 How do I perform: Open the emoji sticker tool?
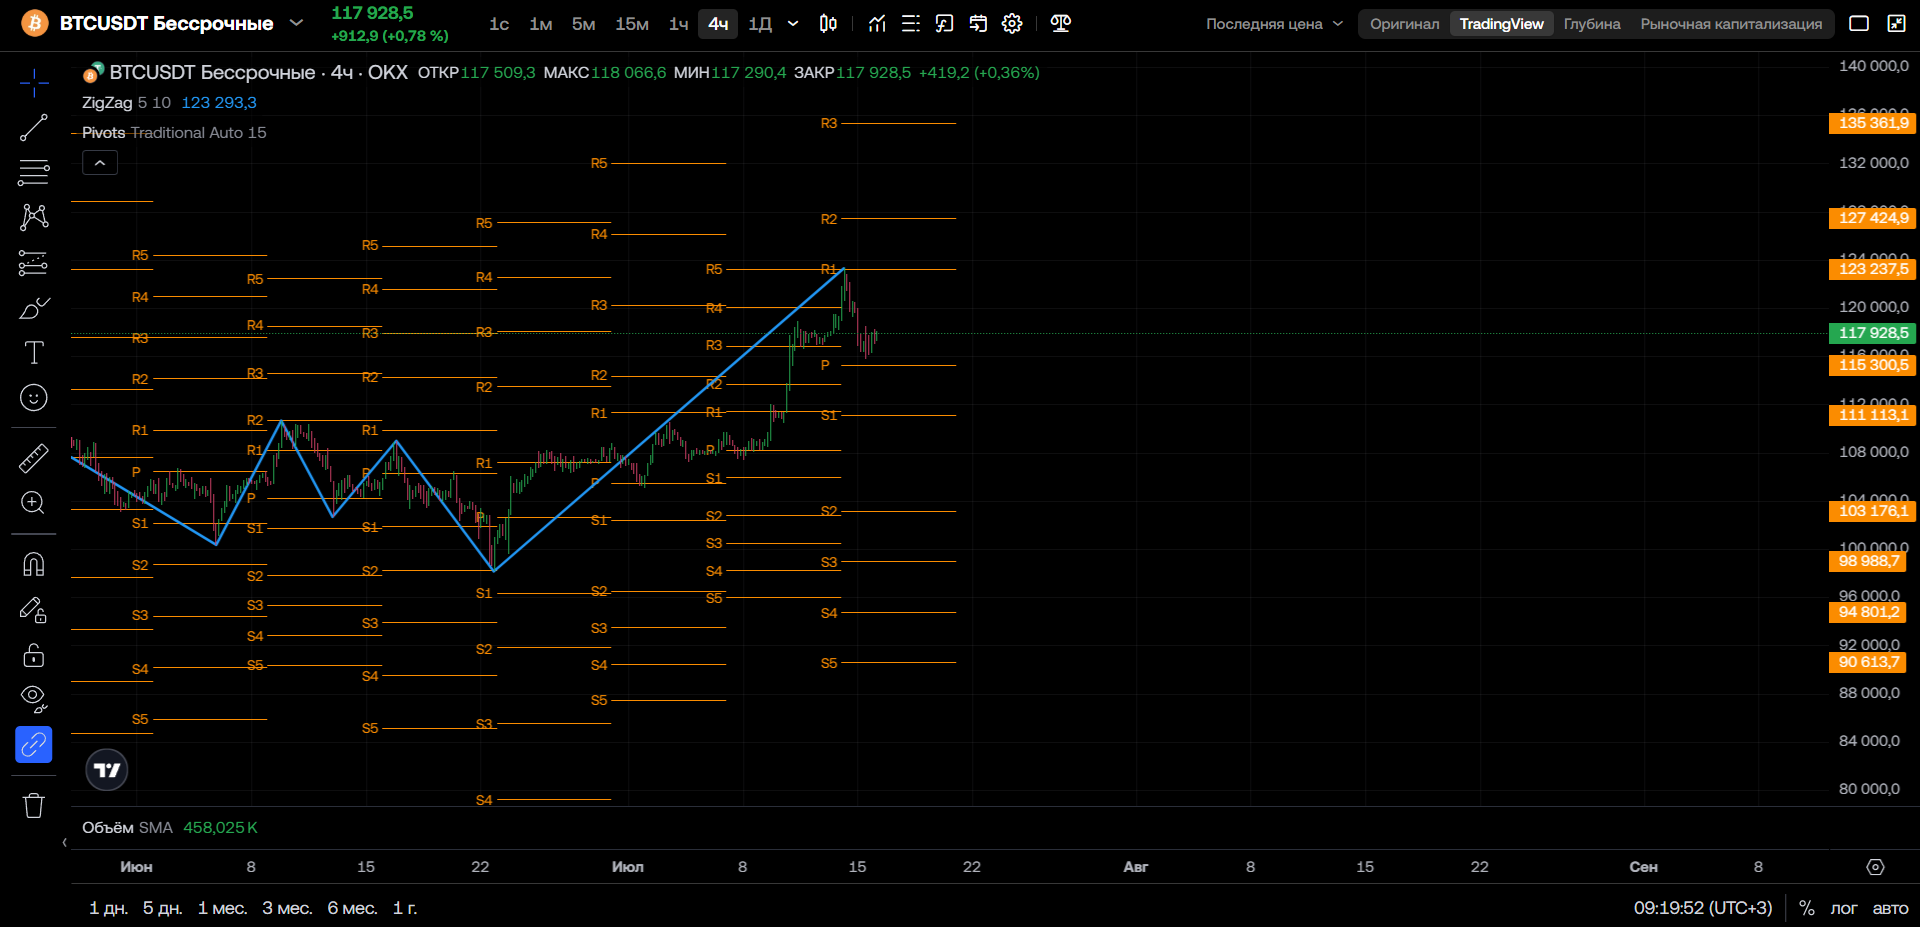(x=34, y=398)
